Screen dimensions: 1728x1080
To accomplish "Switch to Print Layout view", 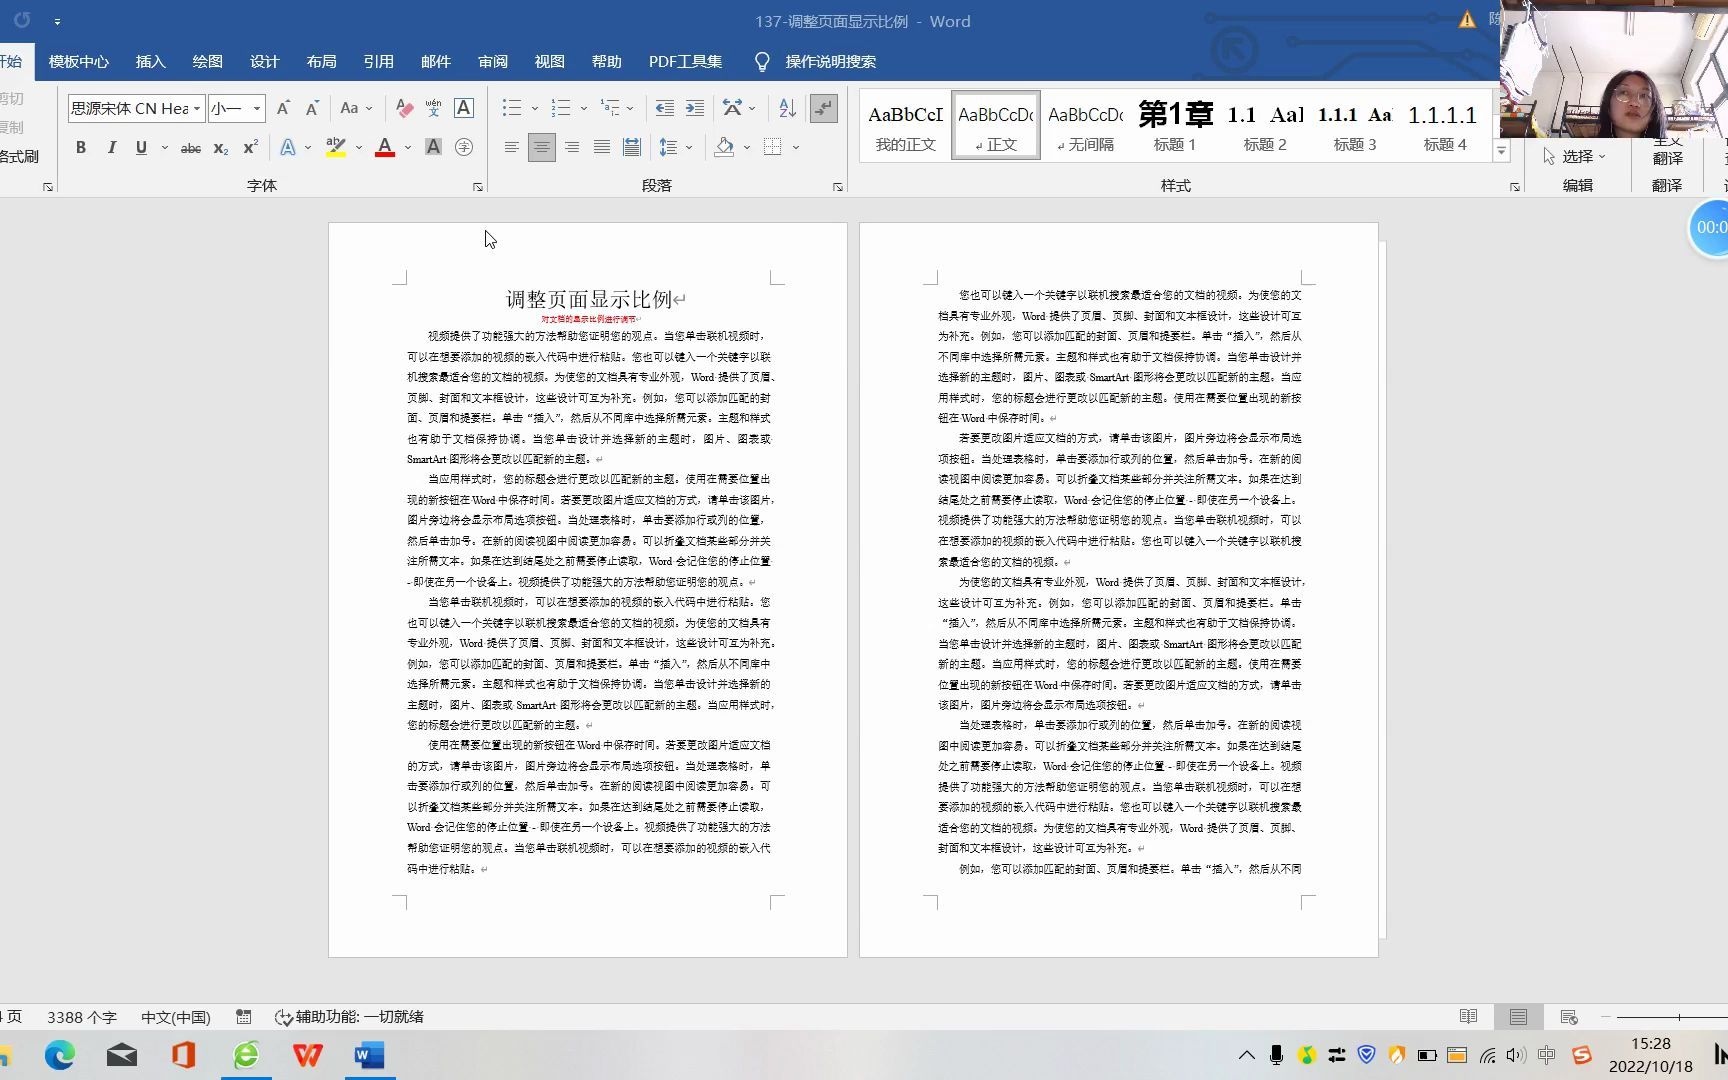I will point(1518,1017).
